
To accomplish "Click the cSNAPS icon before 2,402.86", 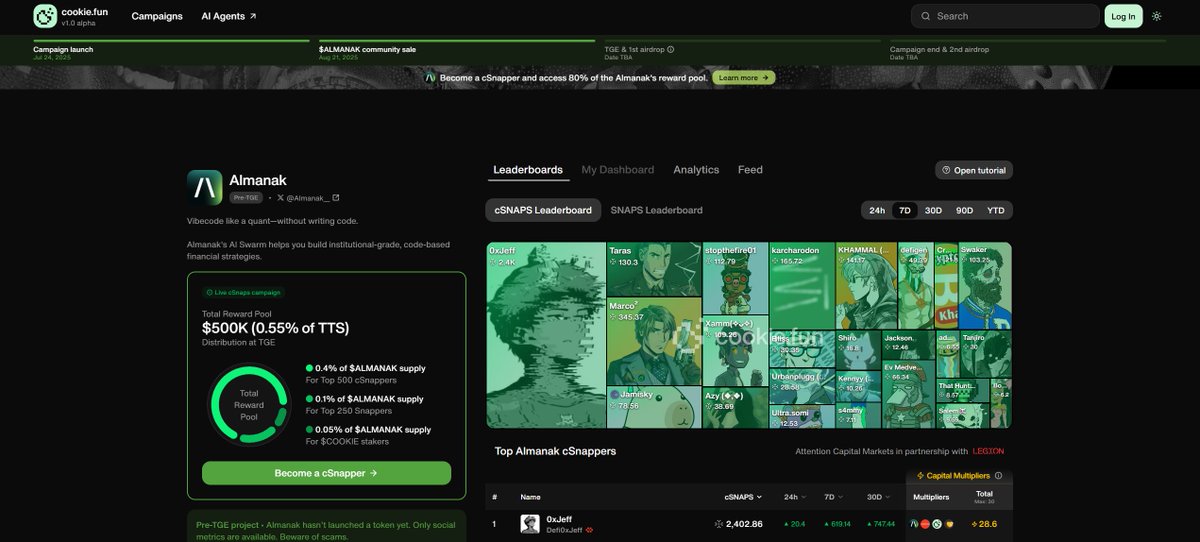I will click(x=719, y=524).
